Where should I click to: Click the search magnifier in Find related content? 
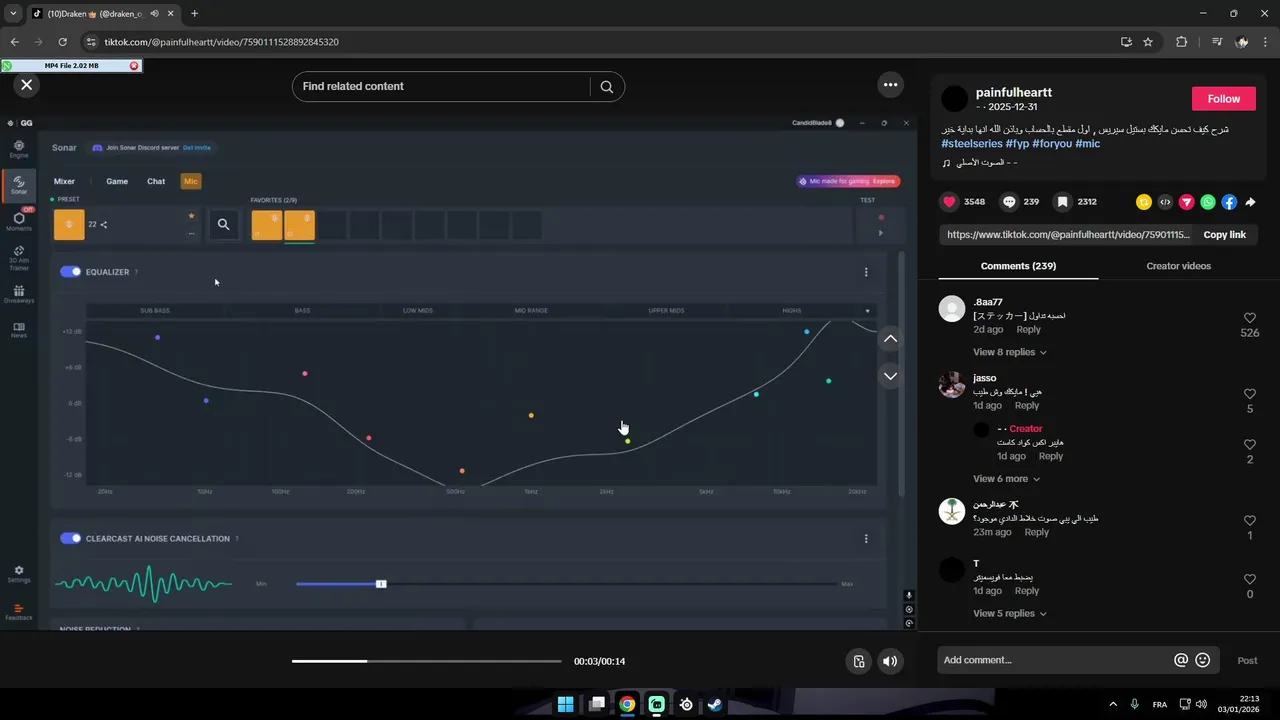[606, 86]
